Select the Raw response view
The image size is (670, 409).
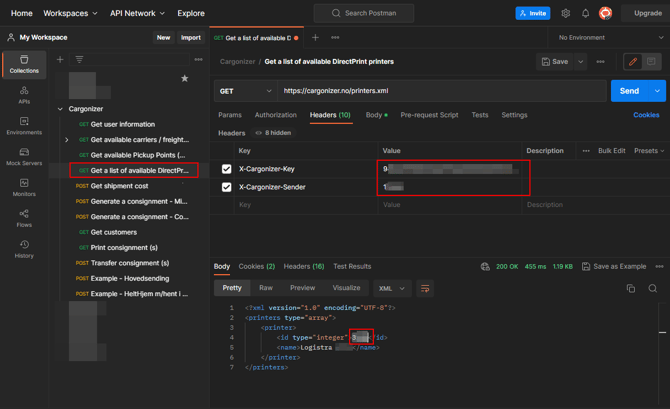click(266, 288)
